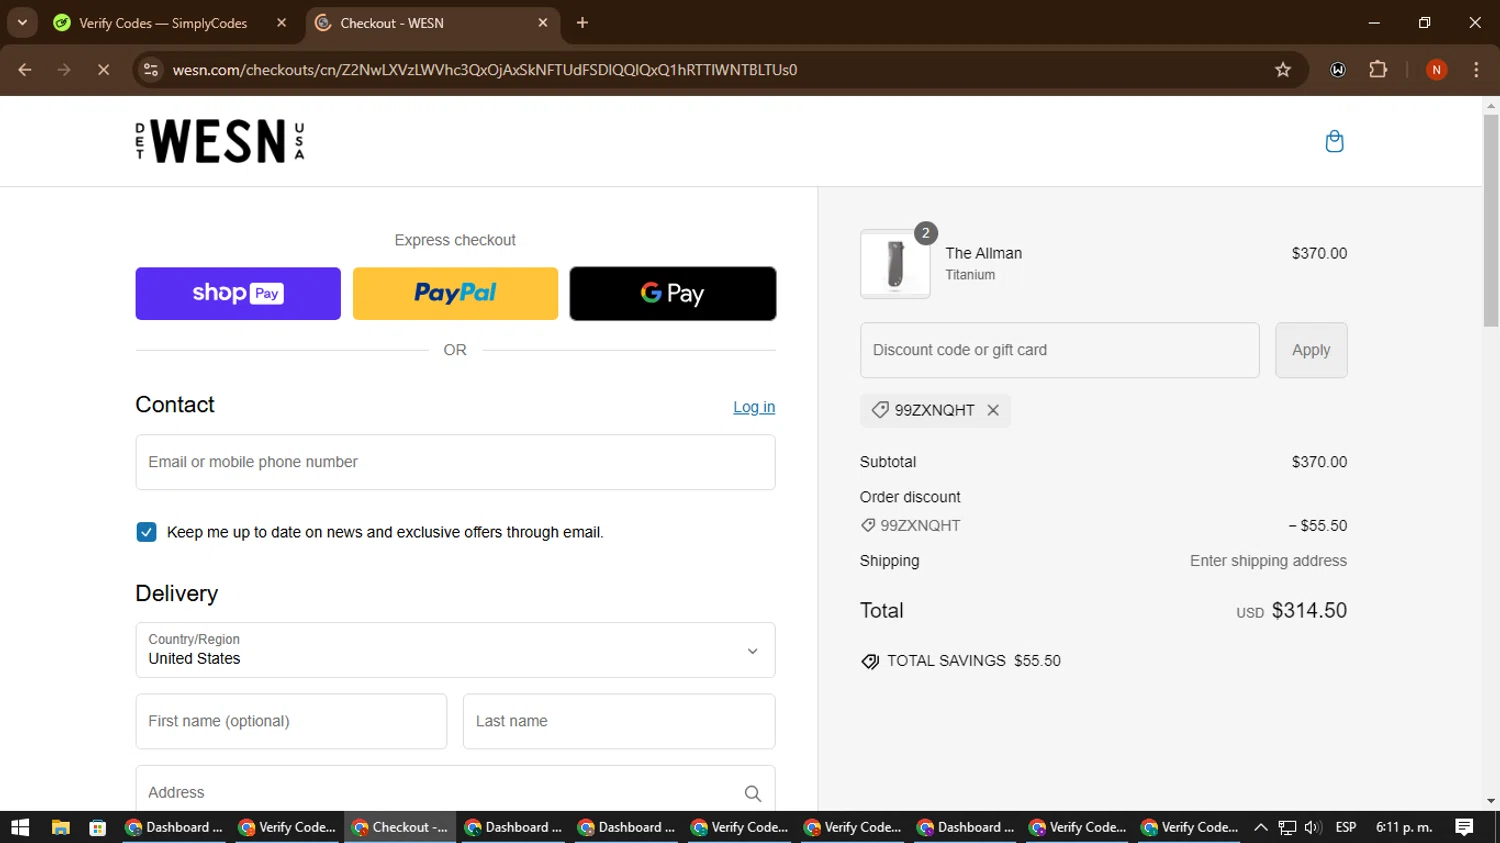Open the tab search dropdown arrow
This screenshot has width=1500, height=843.
(x=22, y=22)
